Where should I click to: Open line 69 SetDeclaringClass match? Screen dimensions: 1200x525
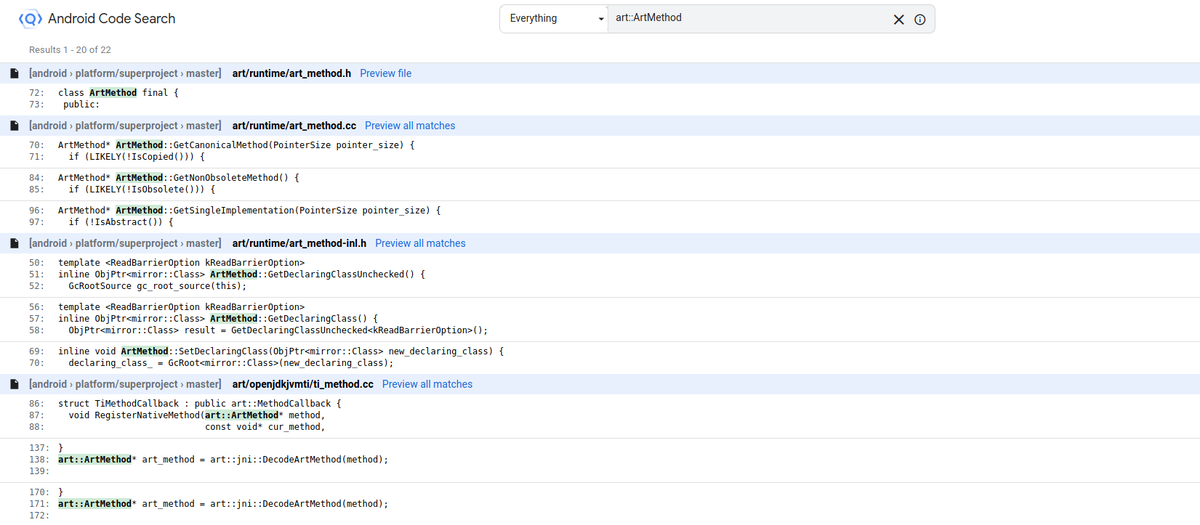tap(281, 351)
